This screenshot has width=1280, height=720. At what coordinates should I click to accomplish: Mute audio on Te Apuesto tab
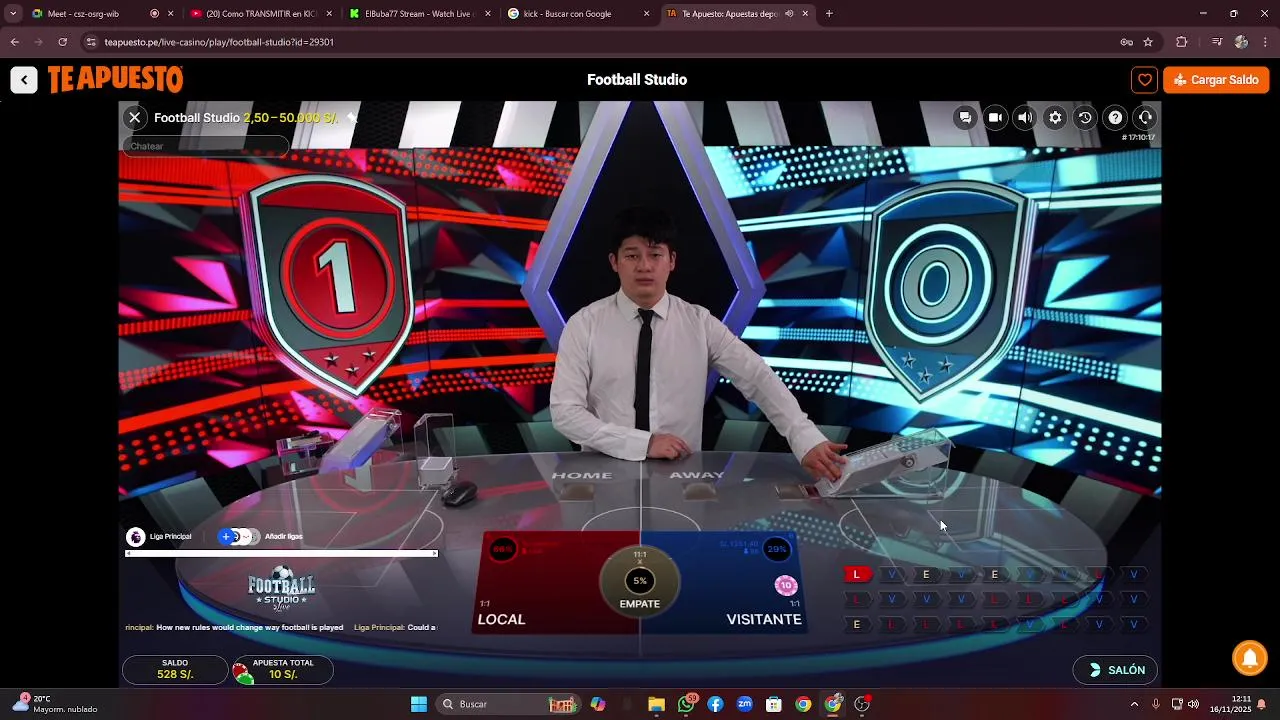[790, 14]
